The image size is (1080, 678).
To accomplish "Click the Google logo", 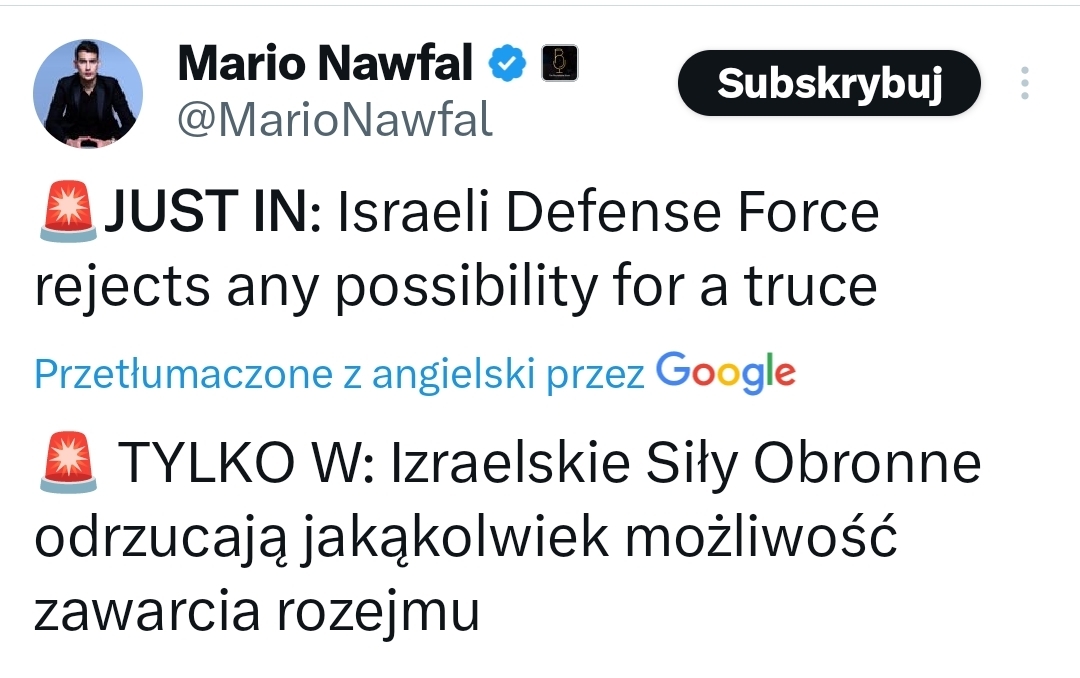I will 726,373.
